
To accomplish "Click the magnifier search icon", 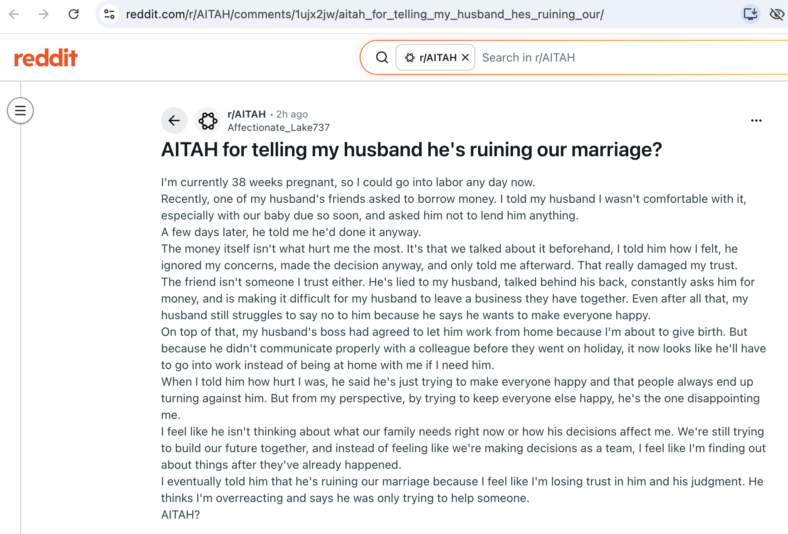I will click(x=382, y=57).
